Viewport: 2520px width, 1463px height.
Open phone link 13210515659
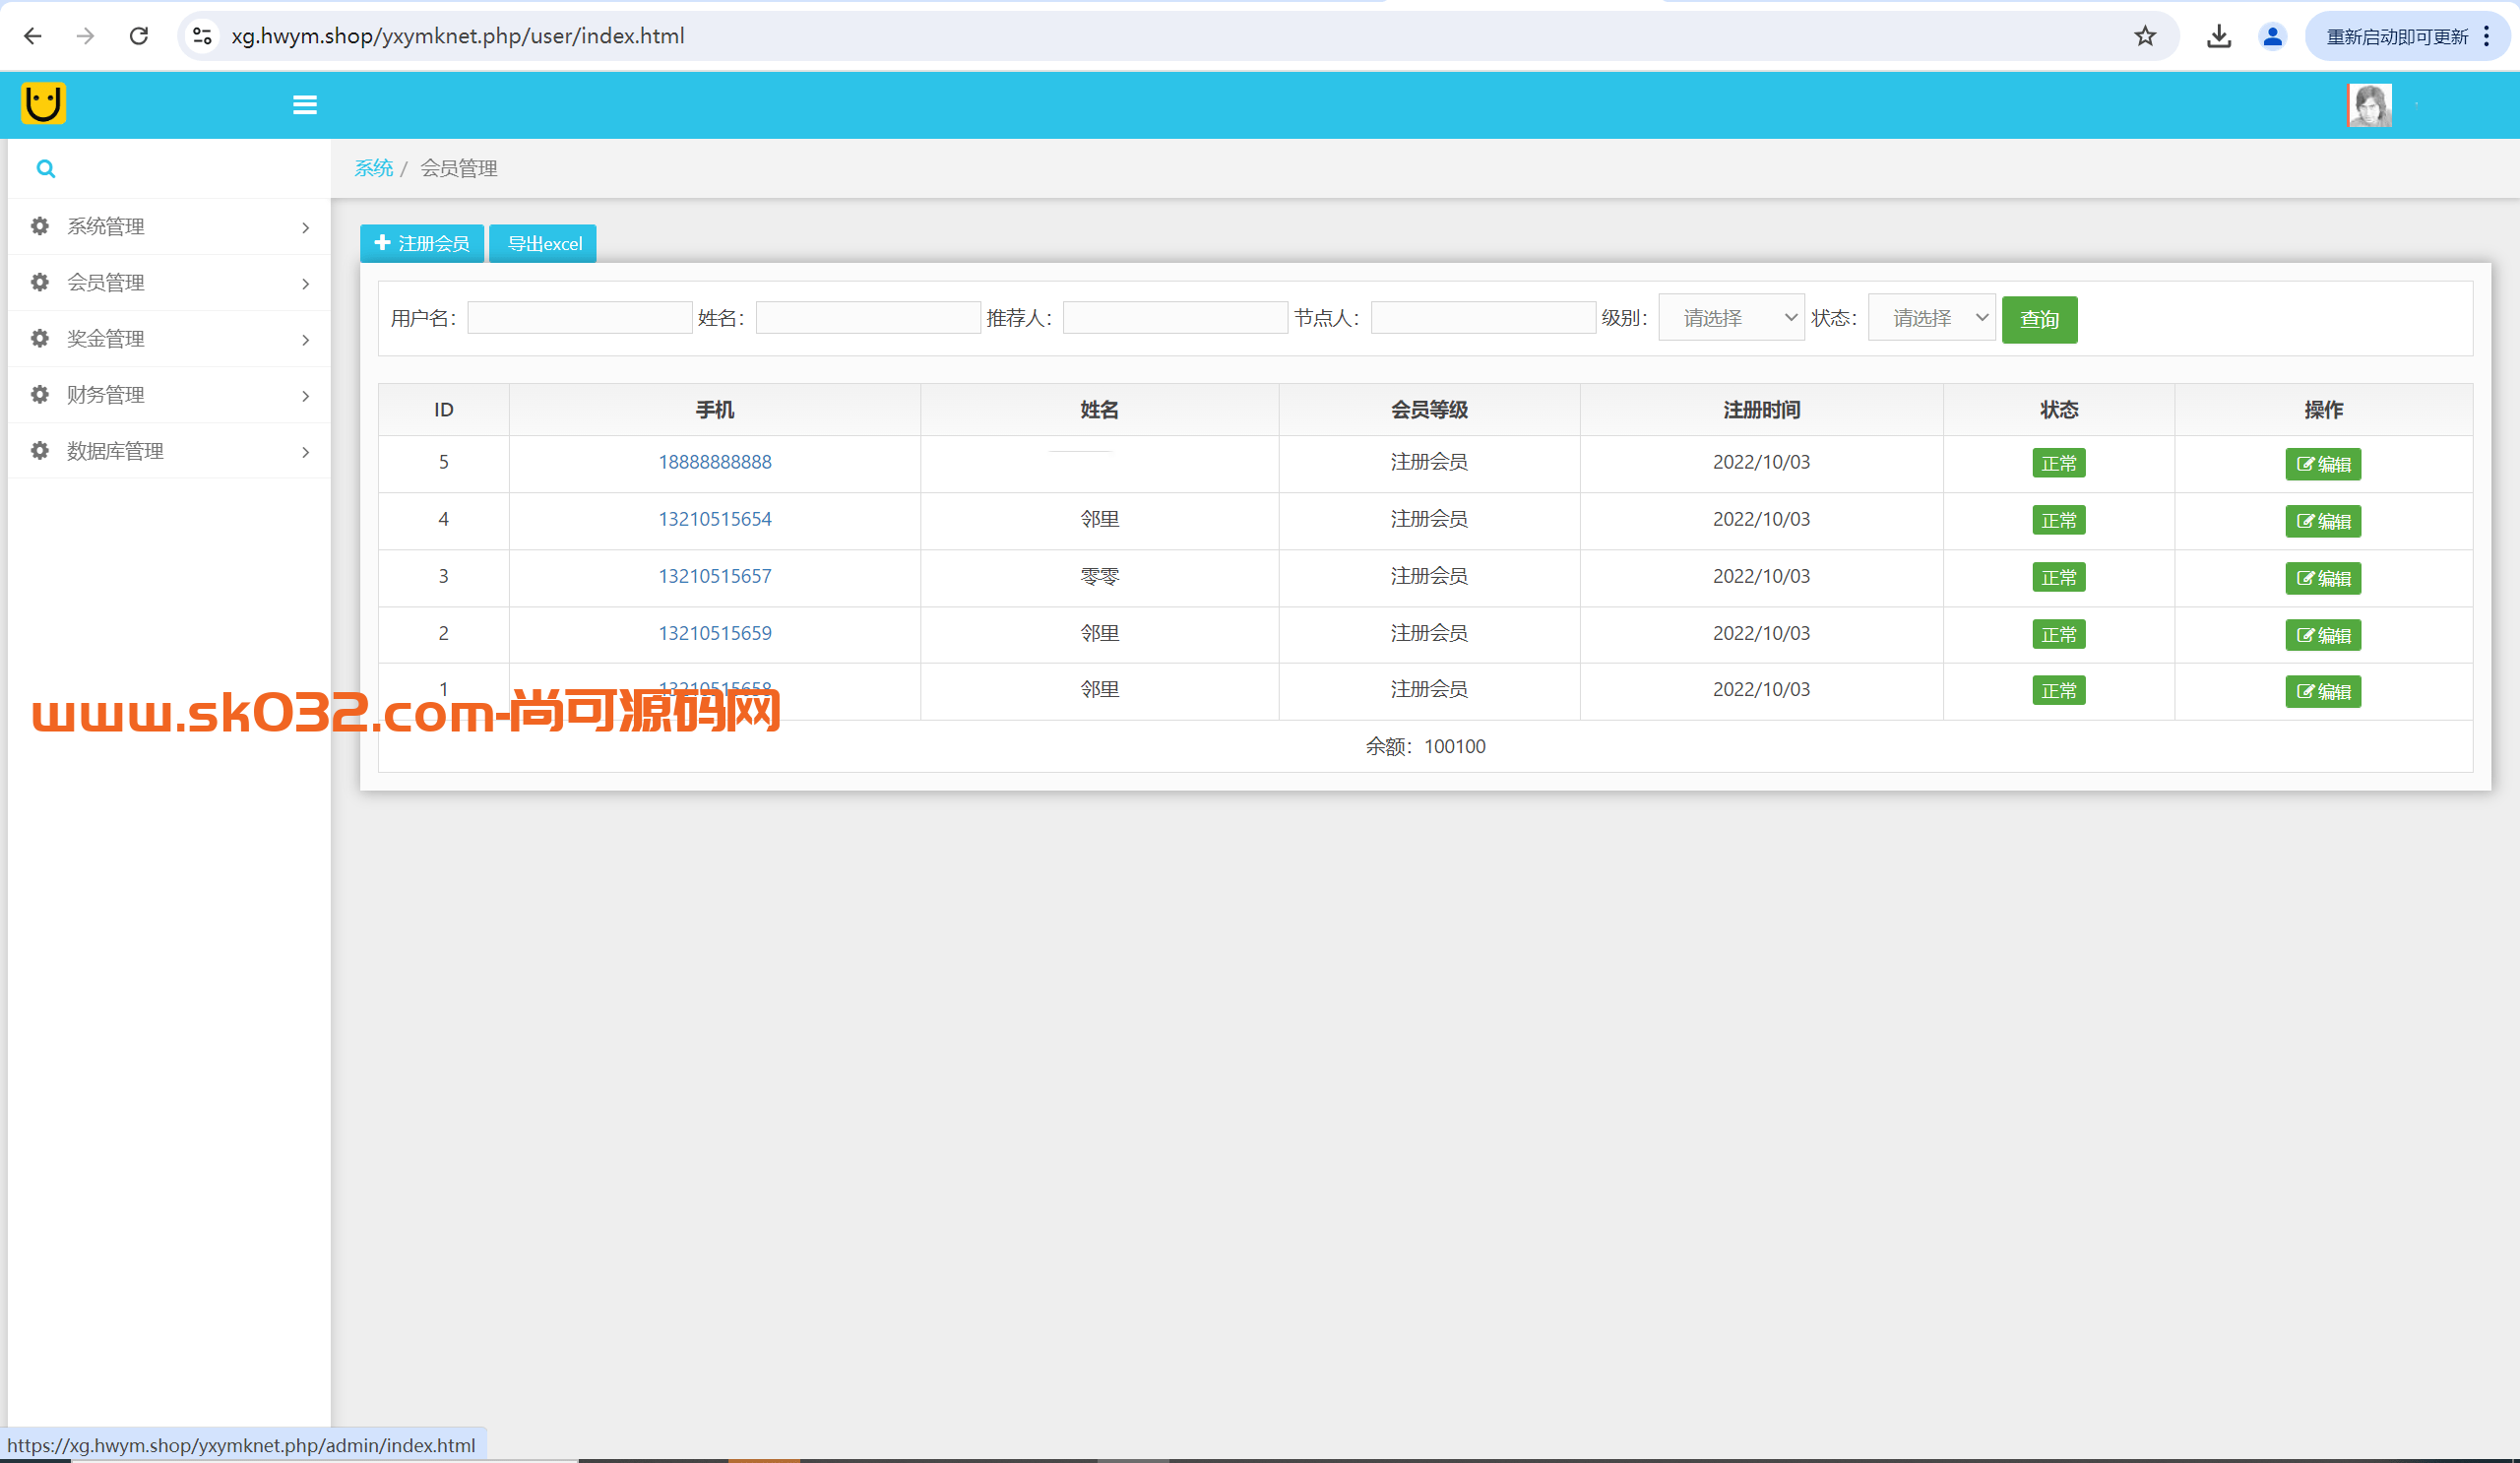[x=715, y=633]
